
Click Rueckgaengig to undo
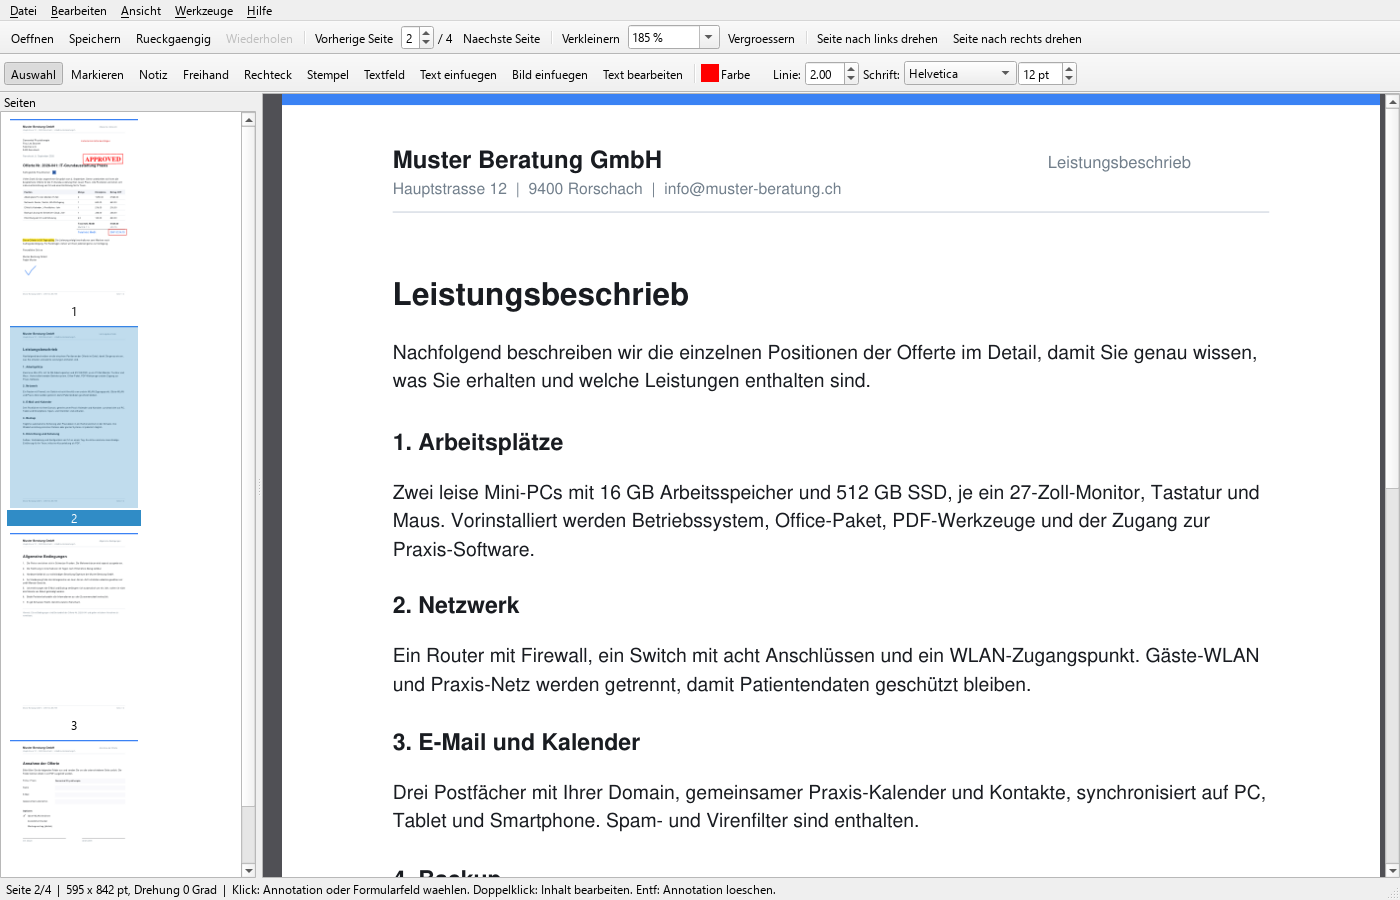(x=173, y=39)
